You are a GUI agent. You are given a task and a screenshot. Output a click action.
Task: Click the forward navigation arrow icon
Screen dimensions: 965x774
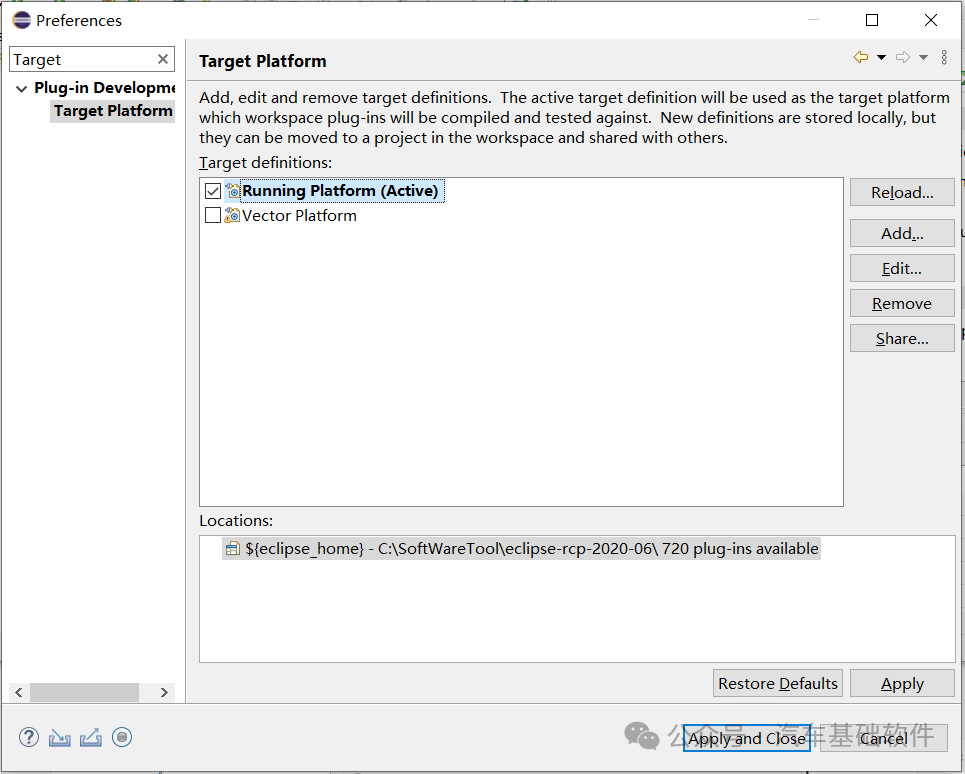[x=903, y=57]
